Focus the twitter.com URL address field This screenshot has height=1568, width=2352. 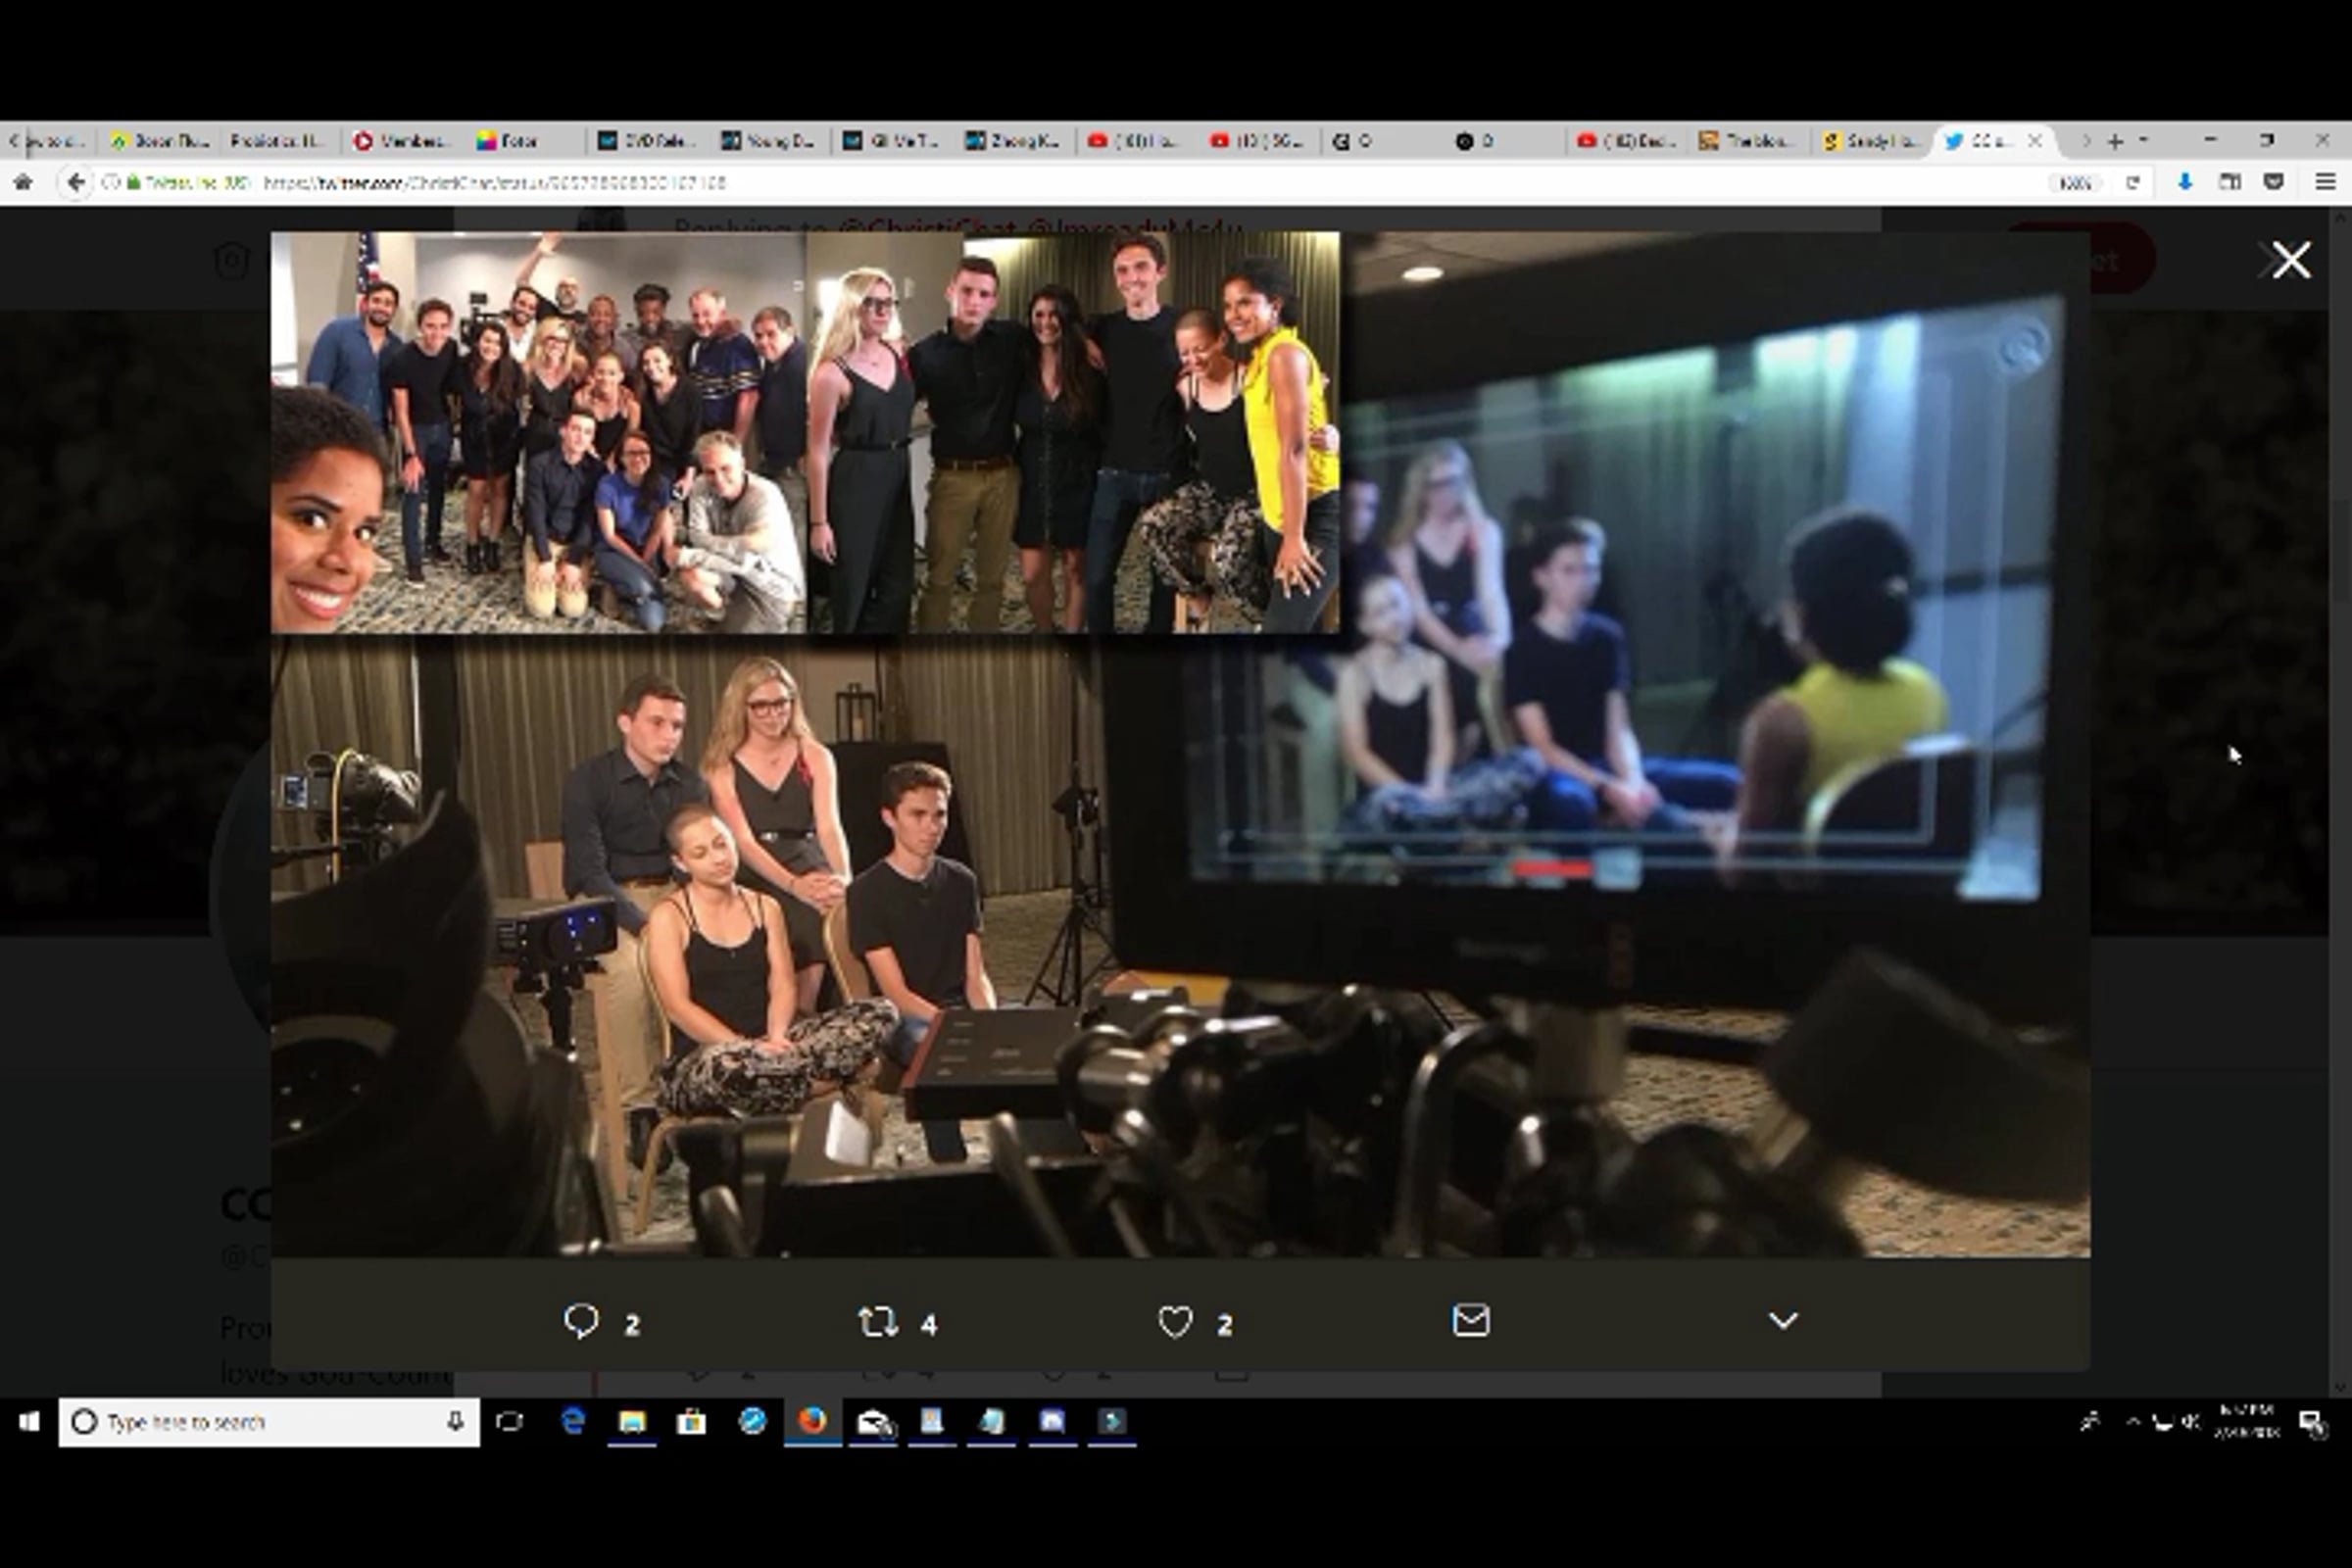[x=1140, y=182]
